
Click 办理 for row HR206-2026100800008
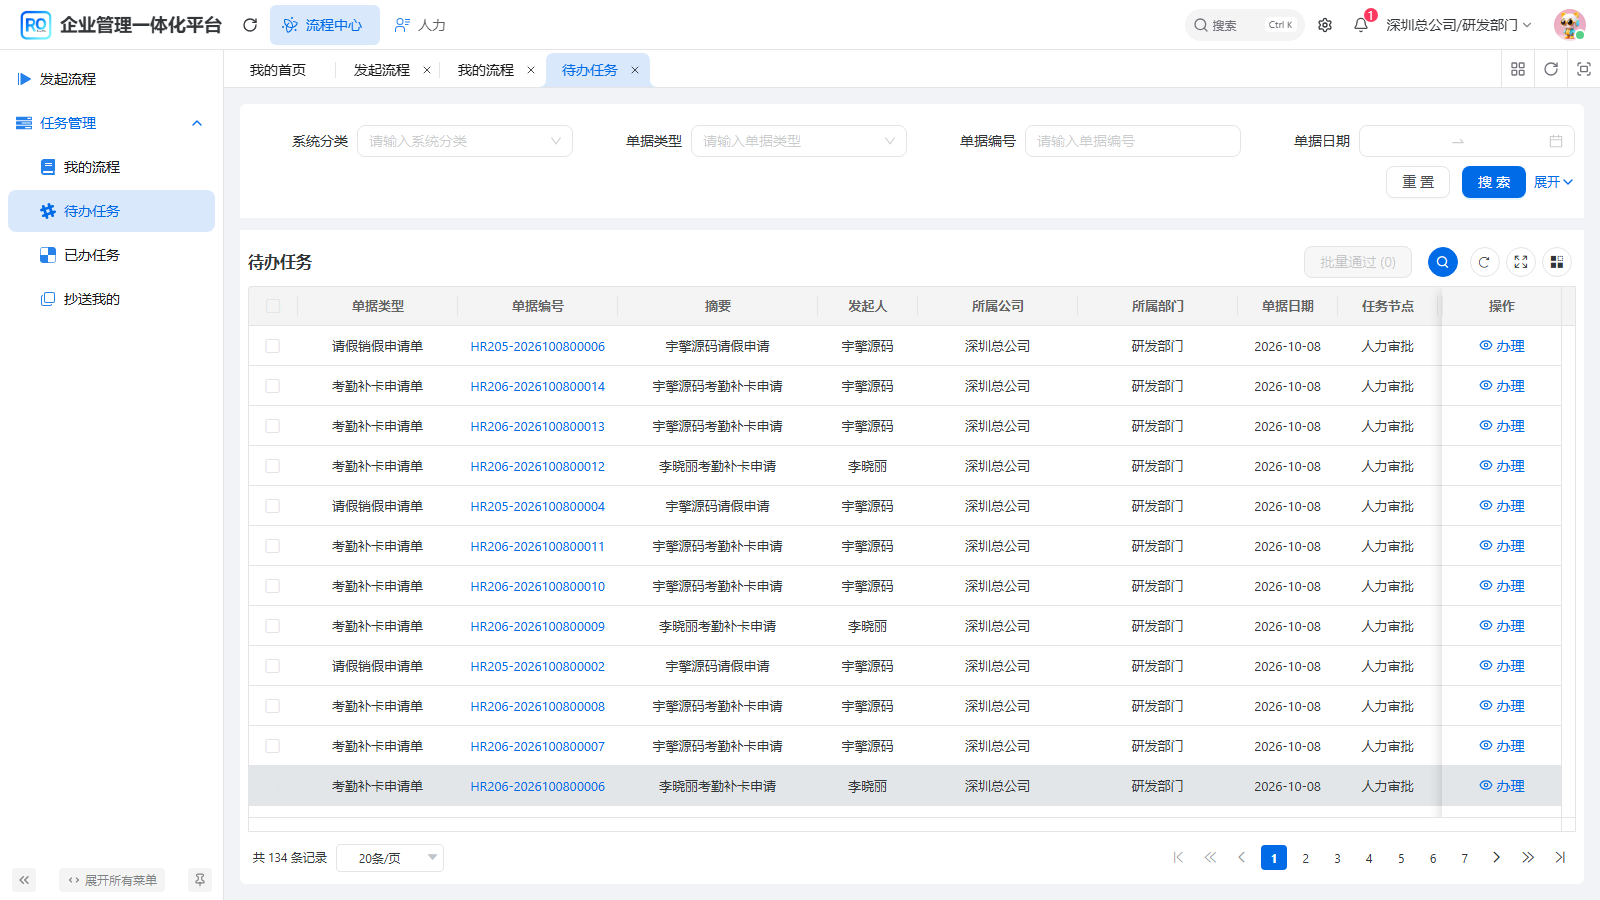pos(1502,706)
